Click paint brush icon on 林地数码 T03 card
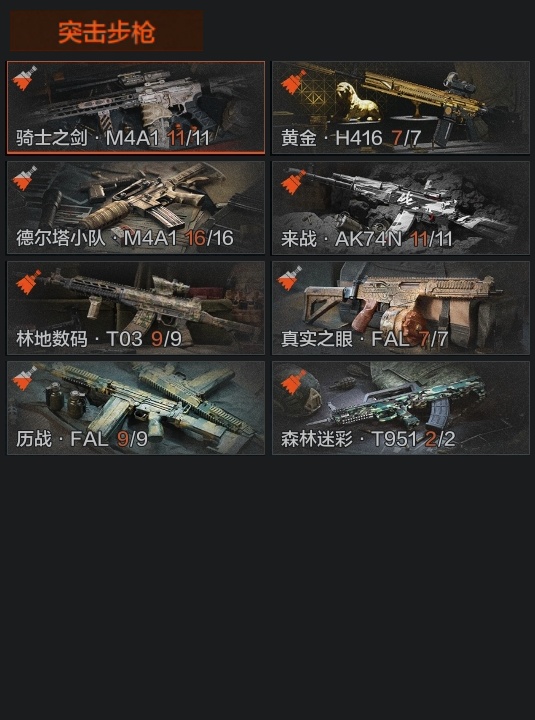The height and width of the screenshot is (720, 535). pos(28,282)
